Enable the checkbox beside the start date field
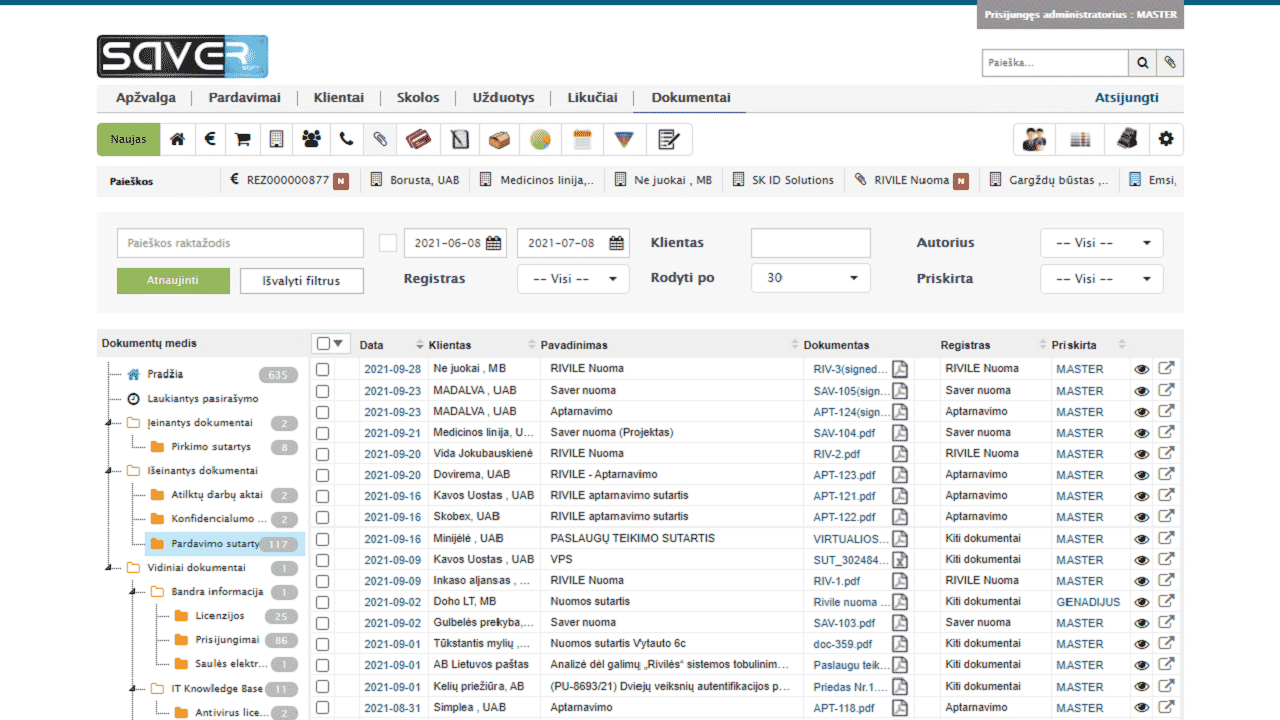 click(x=388, y=243)
